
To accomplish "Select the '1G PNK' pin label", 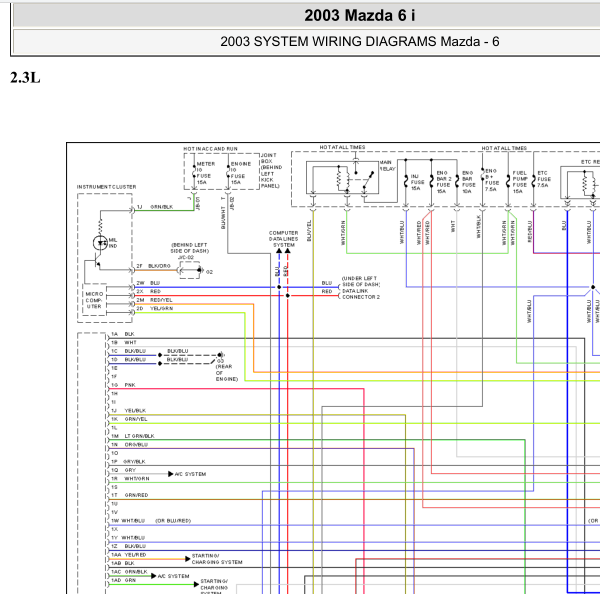I will (123, 385).
